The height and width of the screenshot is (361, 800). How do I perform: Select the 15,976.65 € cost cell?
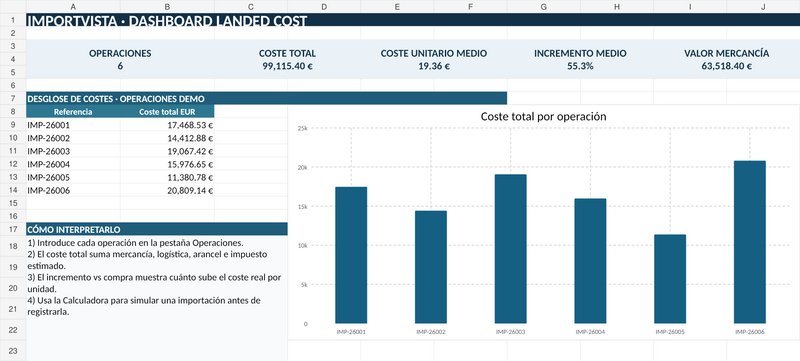click(167, 164)
